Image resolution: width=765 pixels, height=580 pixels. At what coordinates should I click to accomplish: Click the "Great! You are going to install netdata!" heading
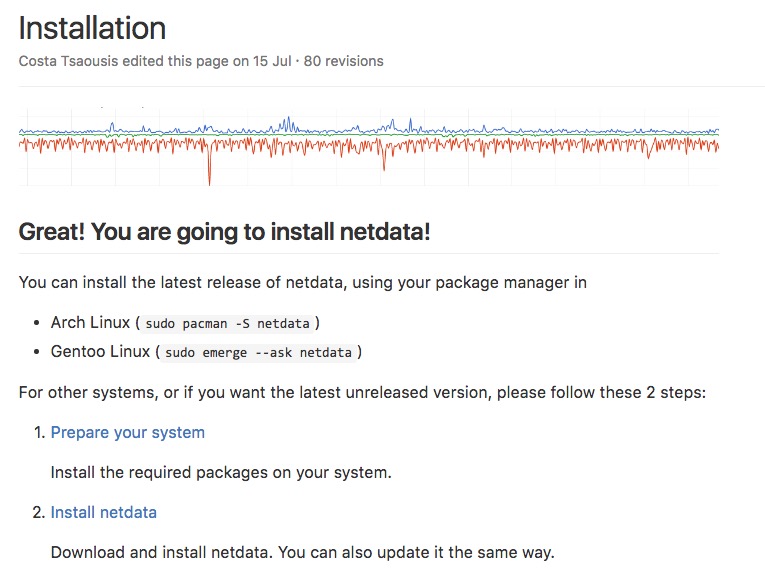(224, 232)
